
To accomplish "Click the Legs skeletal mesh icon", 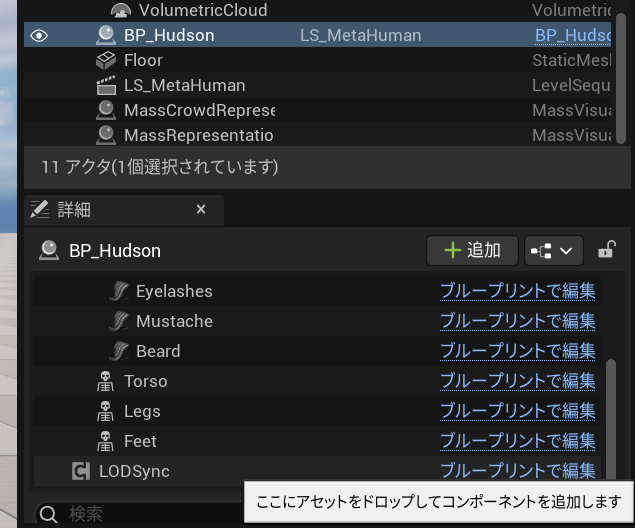I will [x=104, y=412].
